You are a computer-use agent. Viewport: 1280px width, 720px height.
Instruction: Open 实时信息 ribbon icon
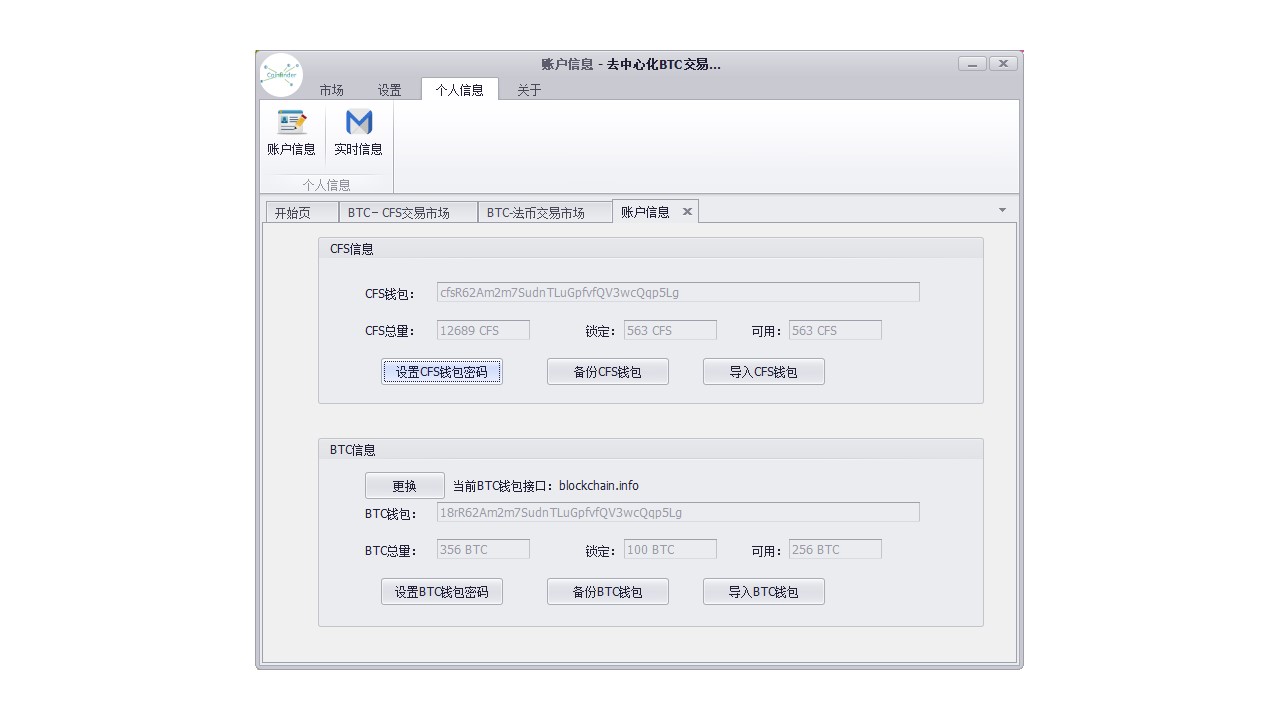click(358, 134)
